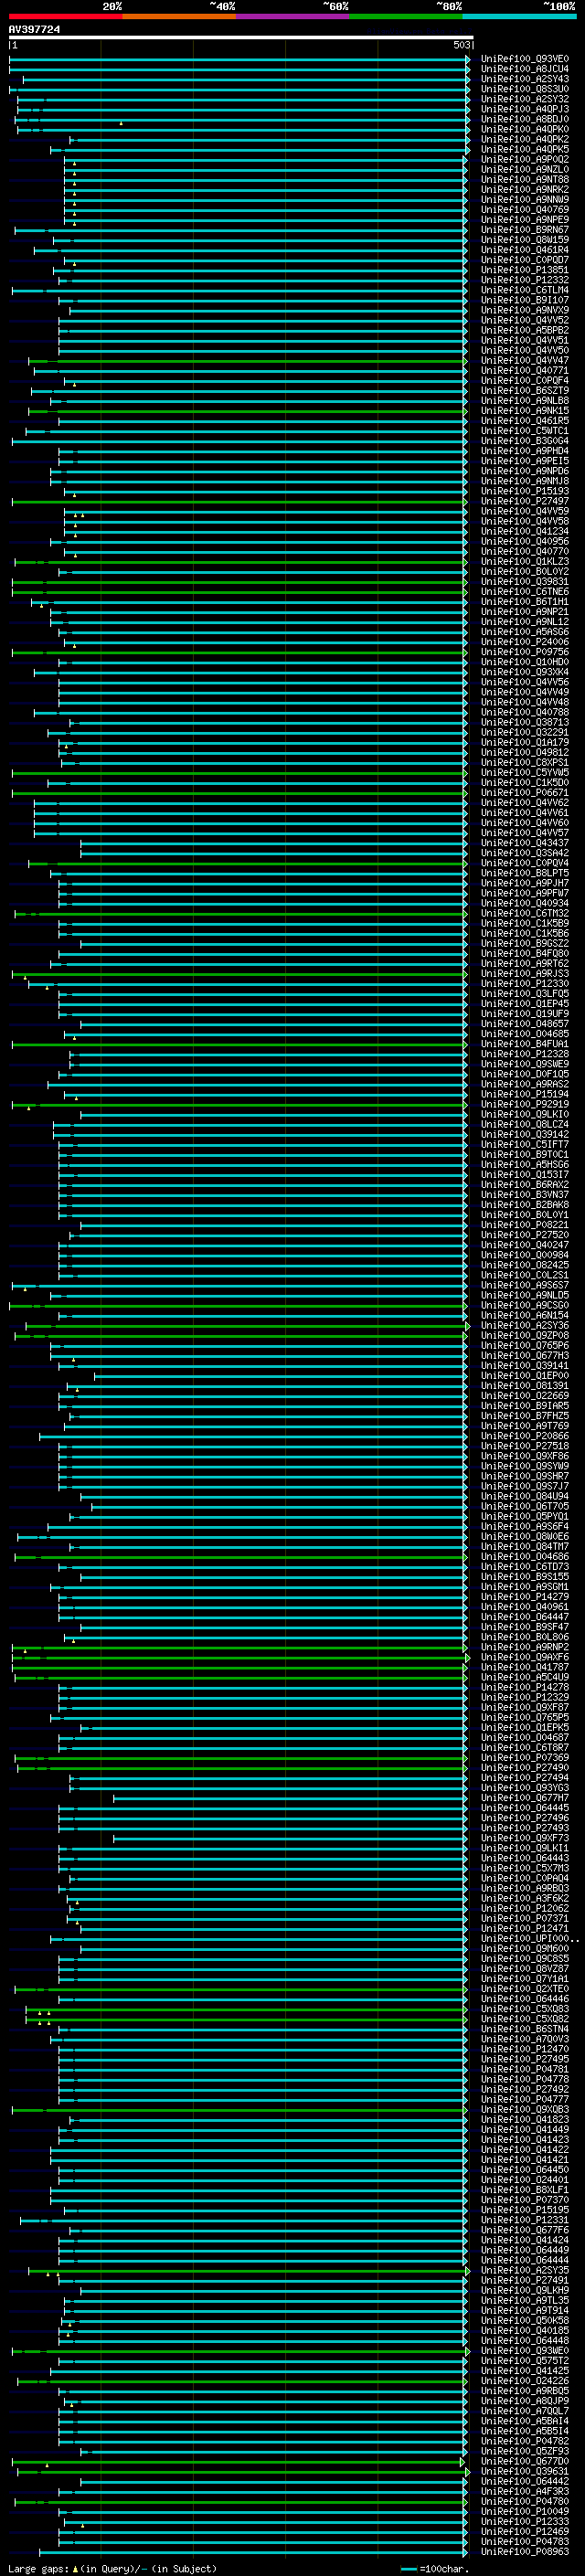Screen dimensions: 585x2576
Task: Select label UniRef100_P27491
Action: coord(525,2280)
